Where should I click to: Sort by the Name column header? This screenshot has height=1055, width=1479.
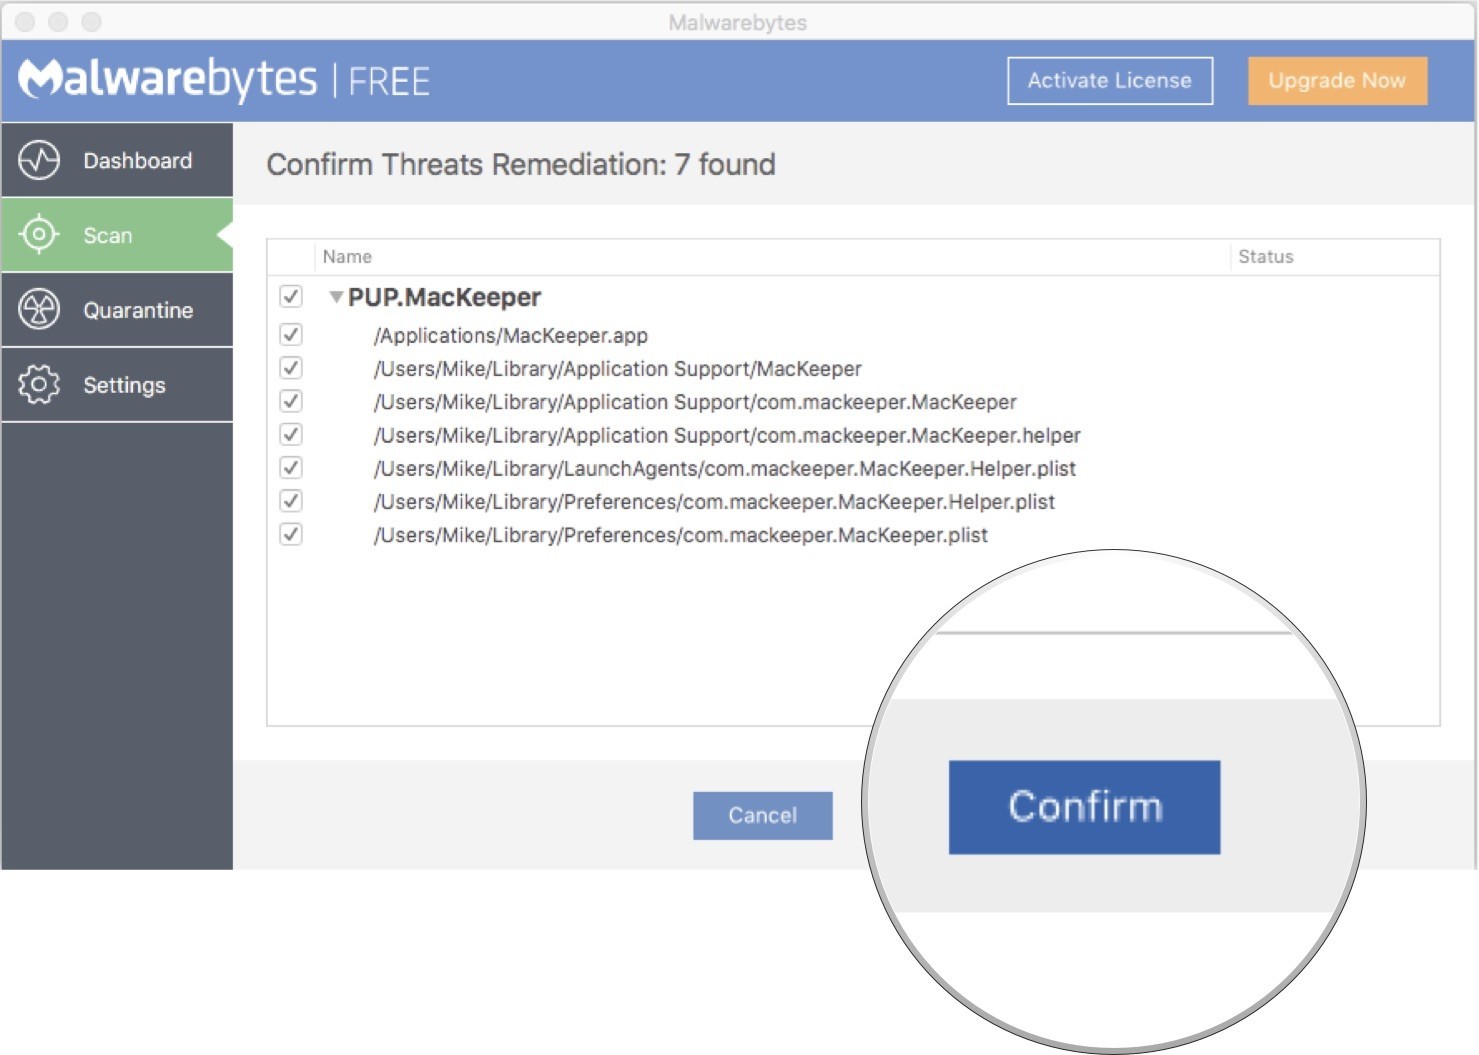pyautogui.click(x=347, y=257)
